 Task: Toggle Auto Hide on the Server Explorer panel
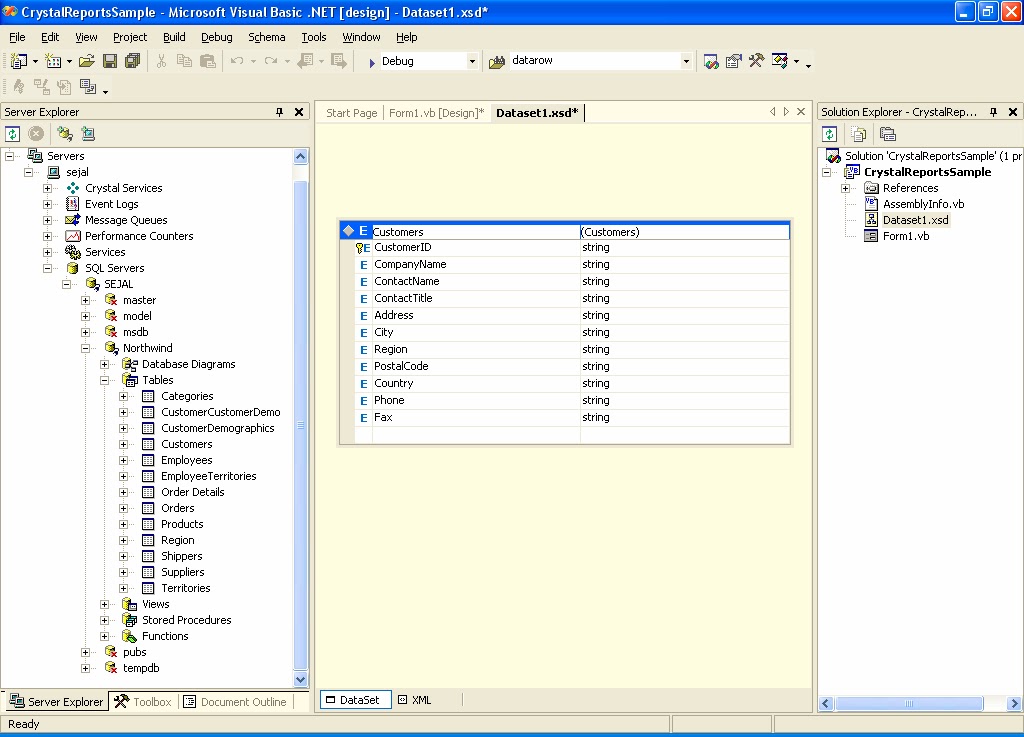point(280,112)
